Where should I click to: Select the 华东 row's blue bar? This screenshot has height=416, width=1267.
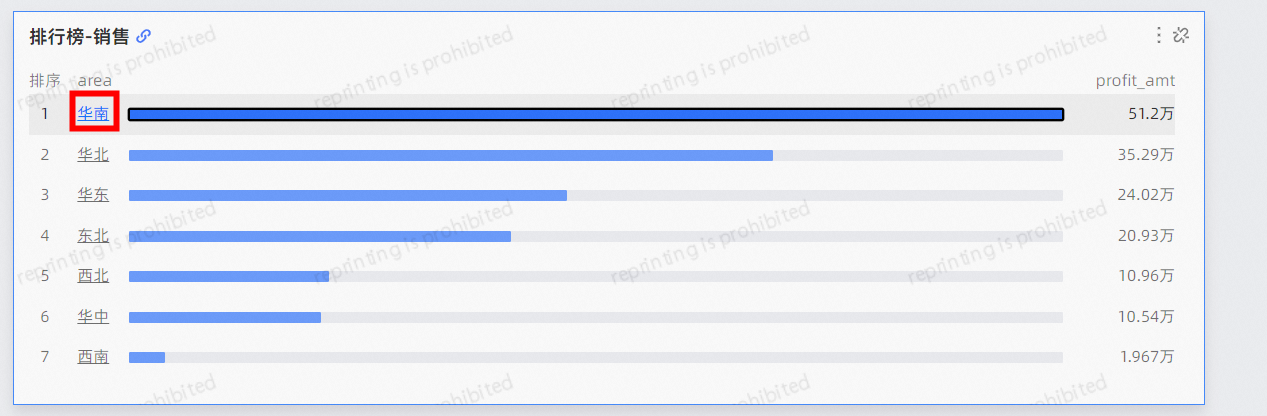tap(347, 196)
